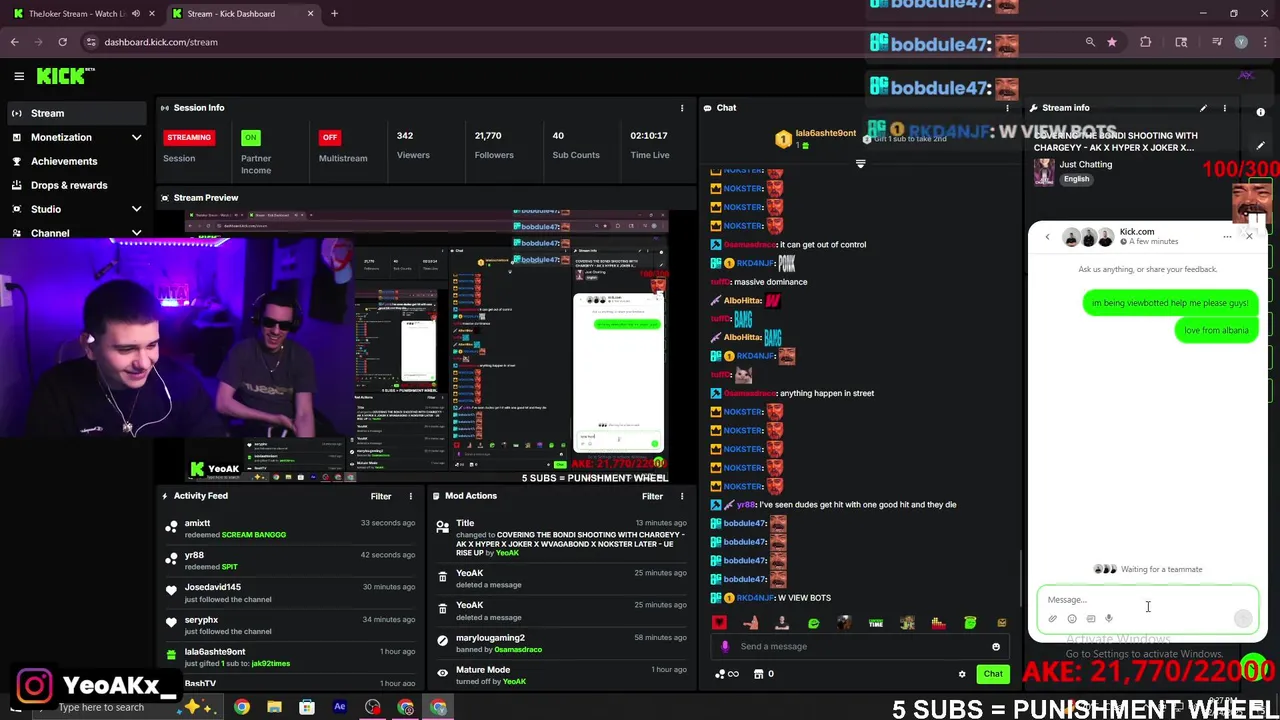Viewport: 1280px width, 720px height.
Task: Click the English language tag
Action: click(1076, 179)
